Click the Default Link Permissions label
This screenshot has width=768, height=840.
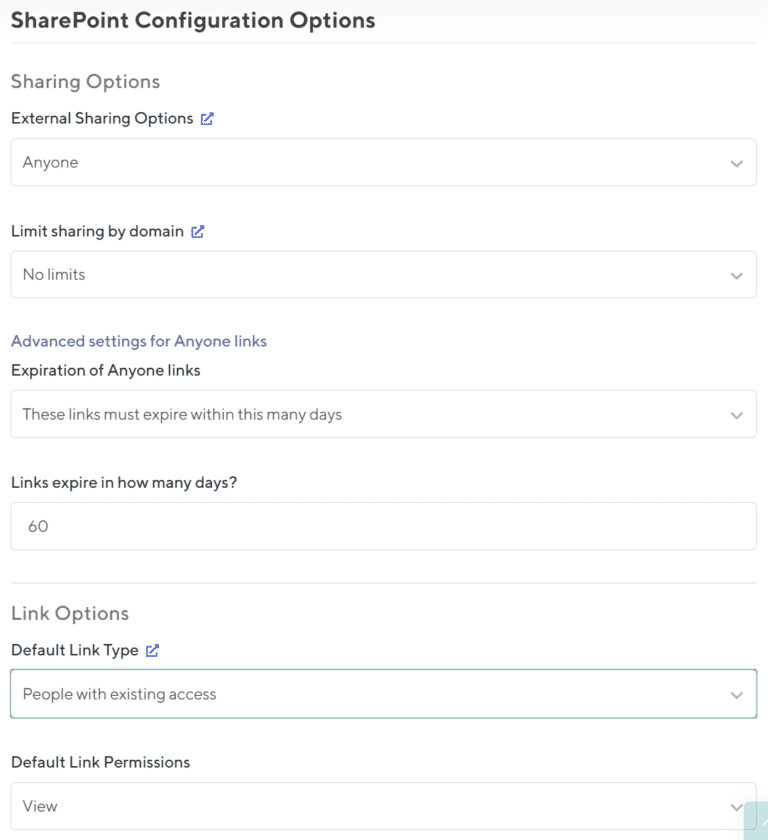coord(101,762)
